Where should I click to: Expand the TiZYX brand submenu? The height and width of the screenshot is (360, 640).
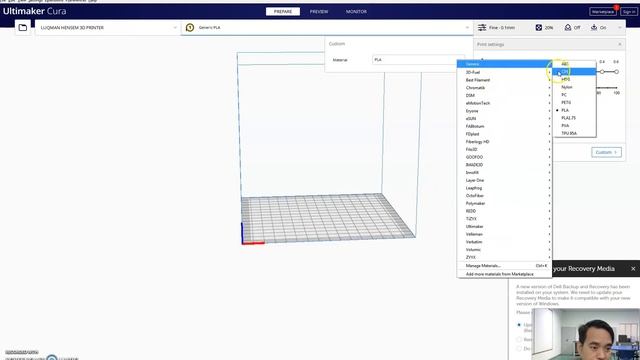(x=504, y=219)
